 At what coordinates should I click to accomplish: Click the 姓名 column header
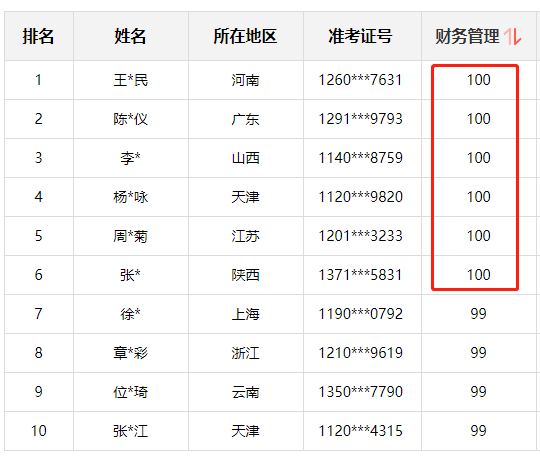click(131, 36)
